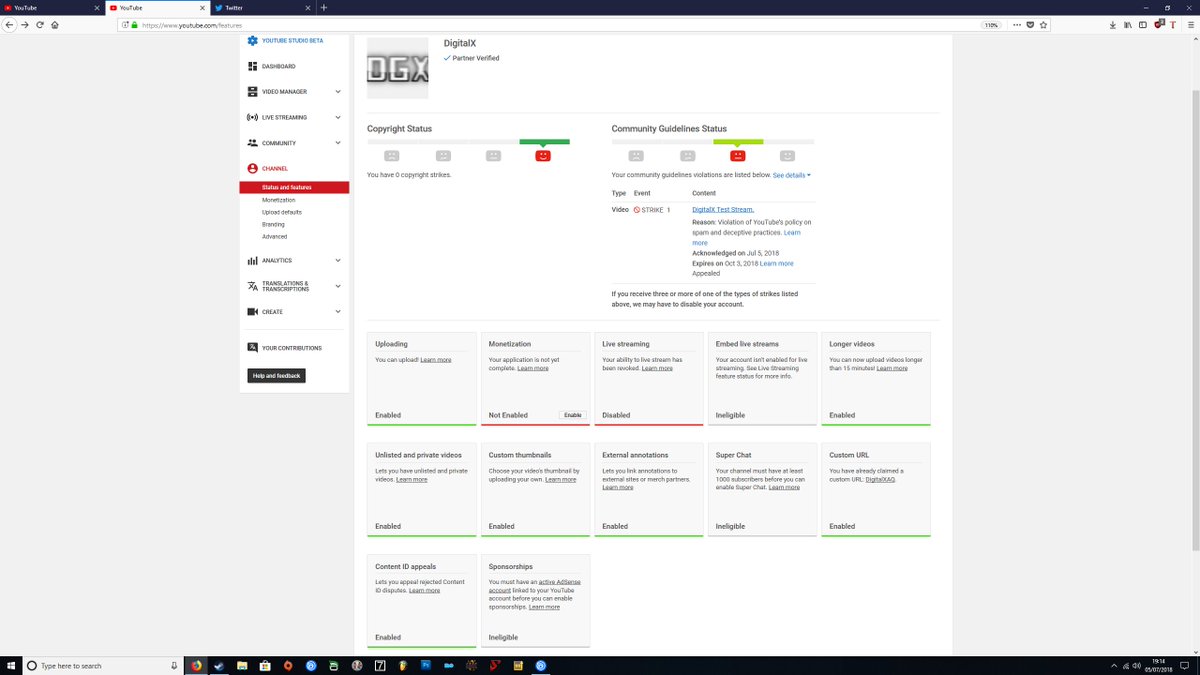Click the 110% zoom level indicator
This screenshot has width=1200, height=675.
click(x=991, y=25)
